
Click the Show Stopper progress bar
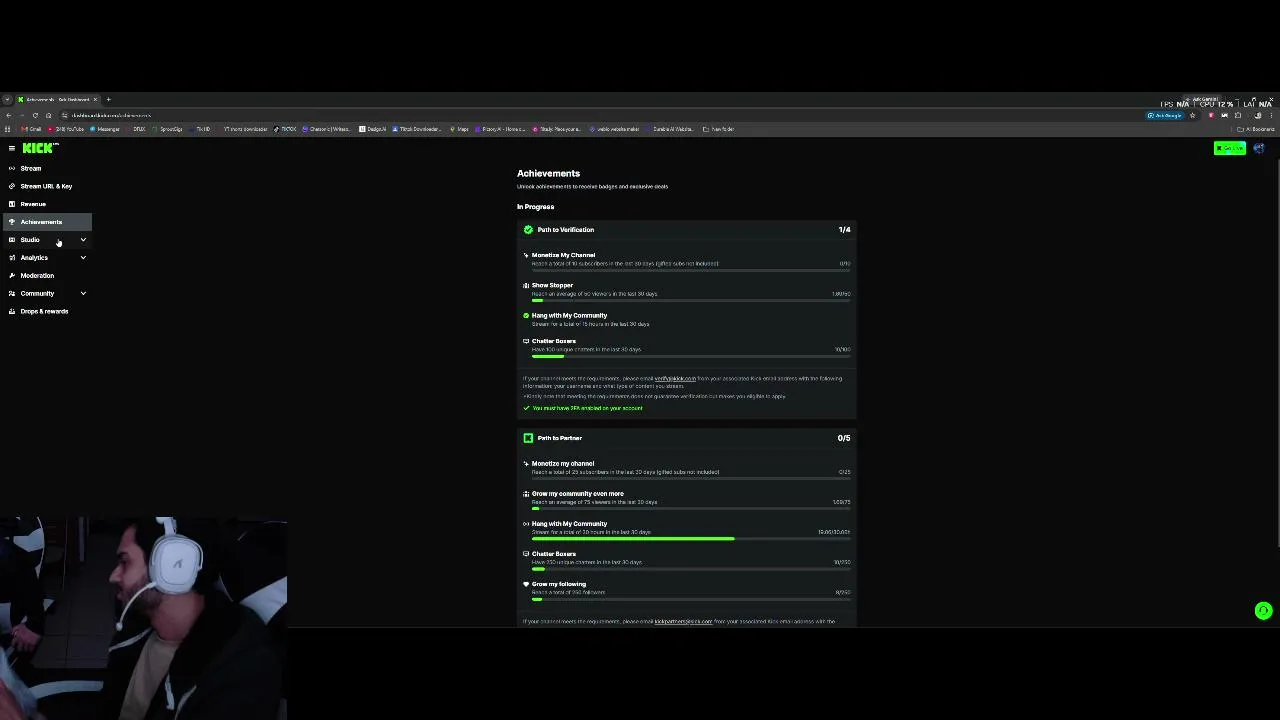coord(691,300)
